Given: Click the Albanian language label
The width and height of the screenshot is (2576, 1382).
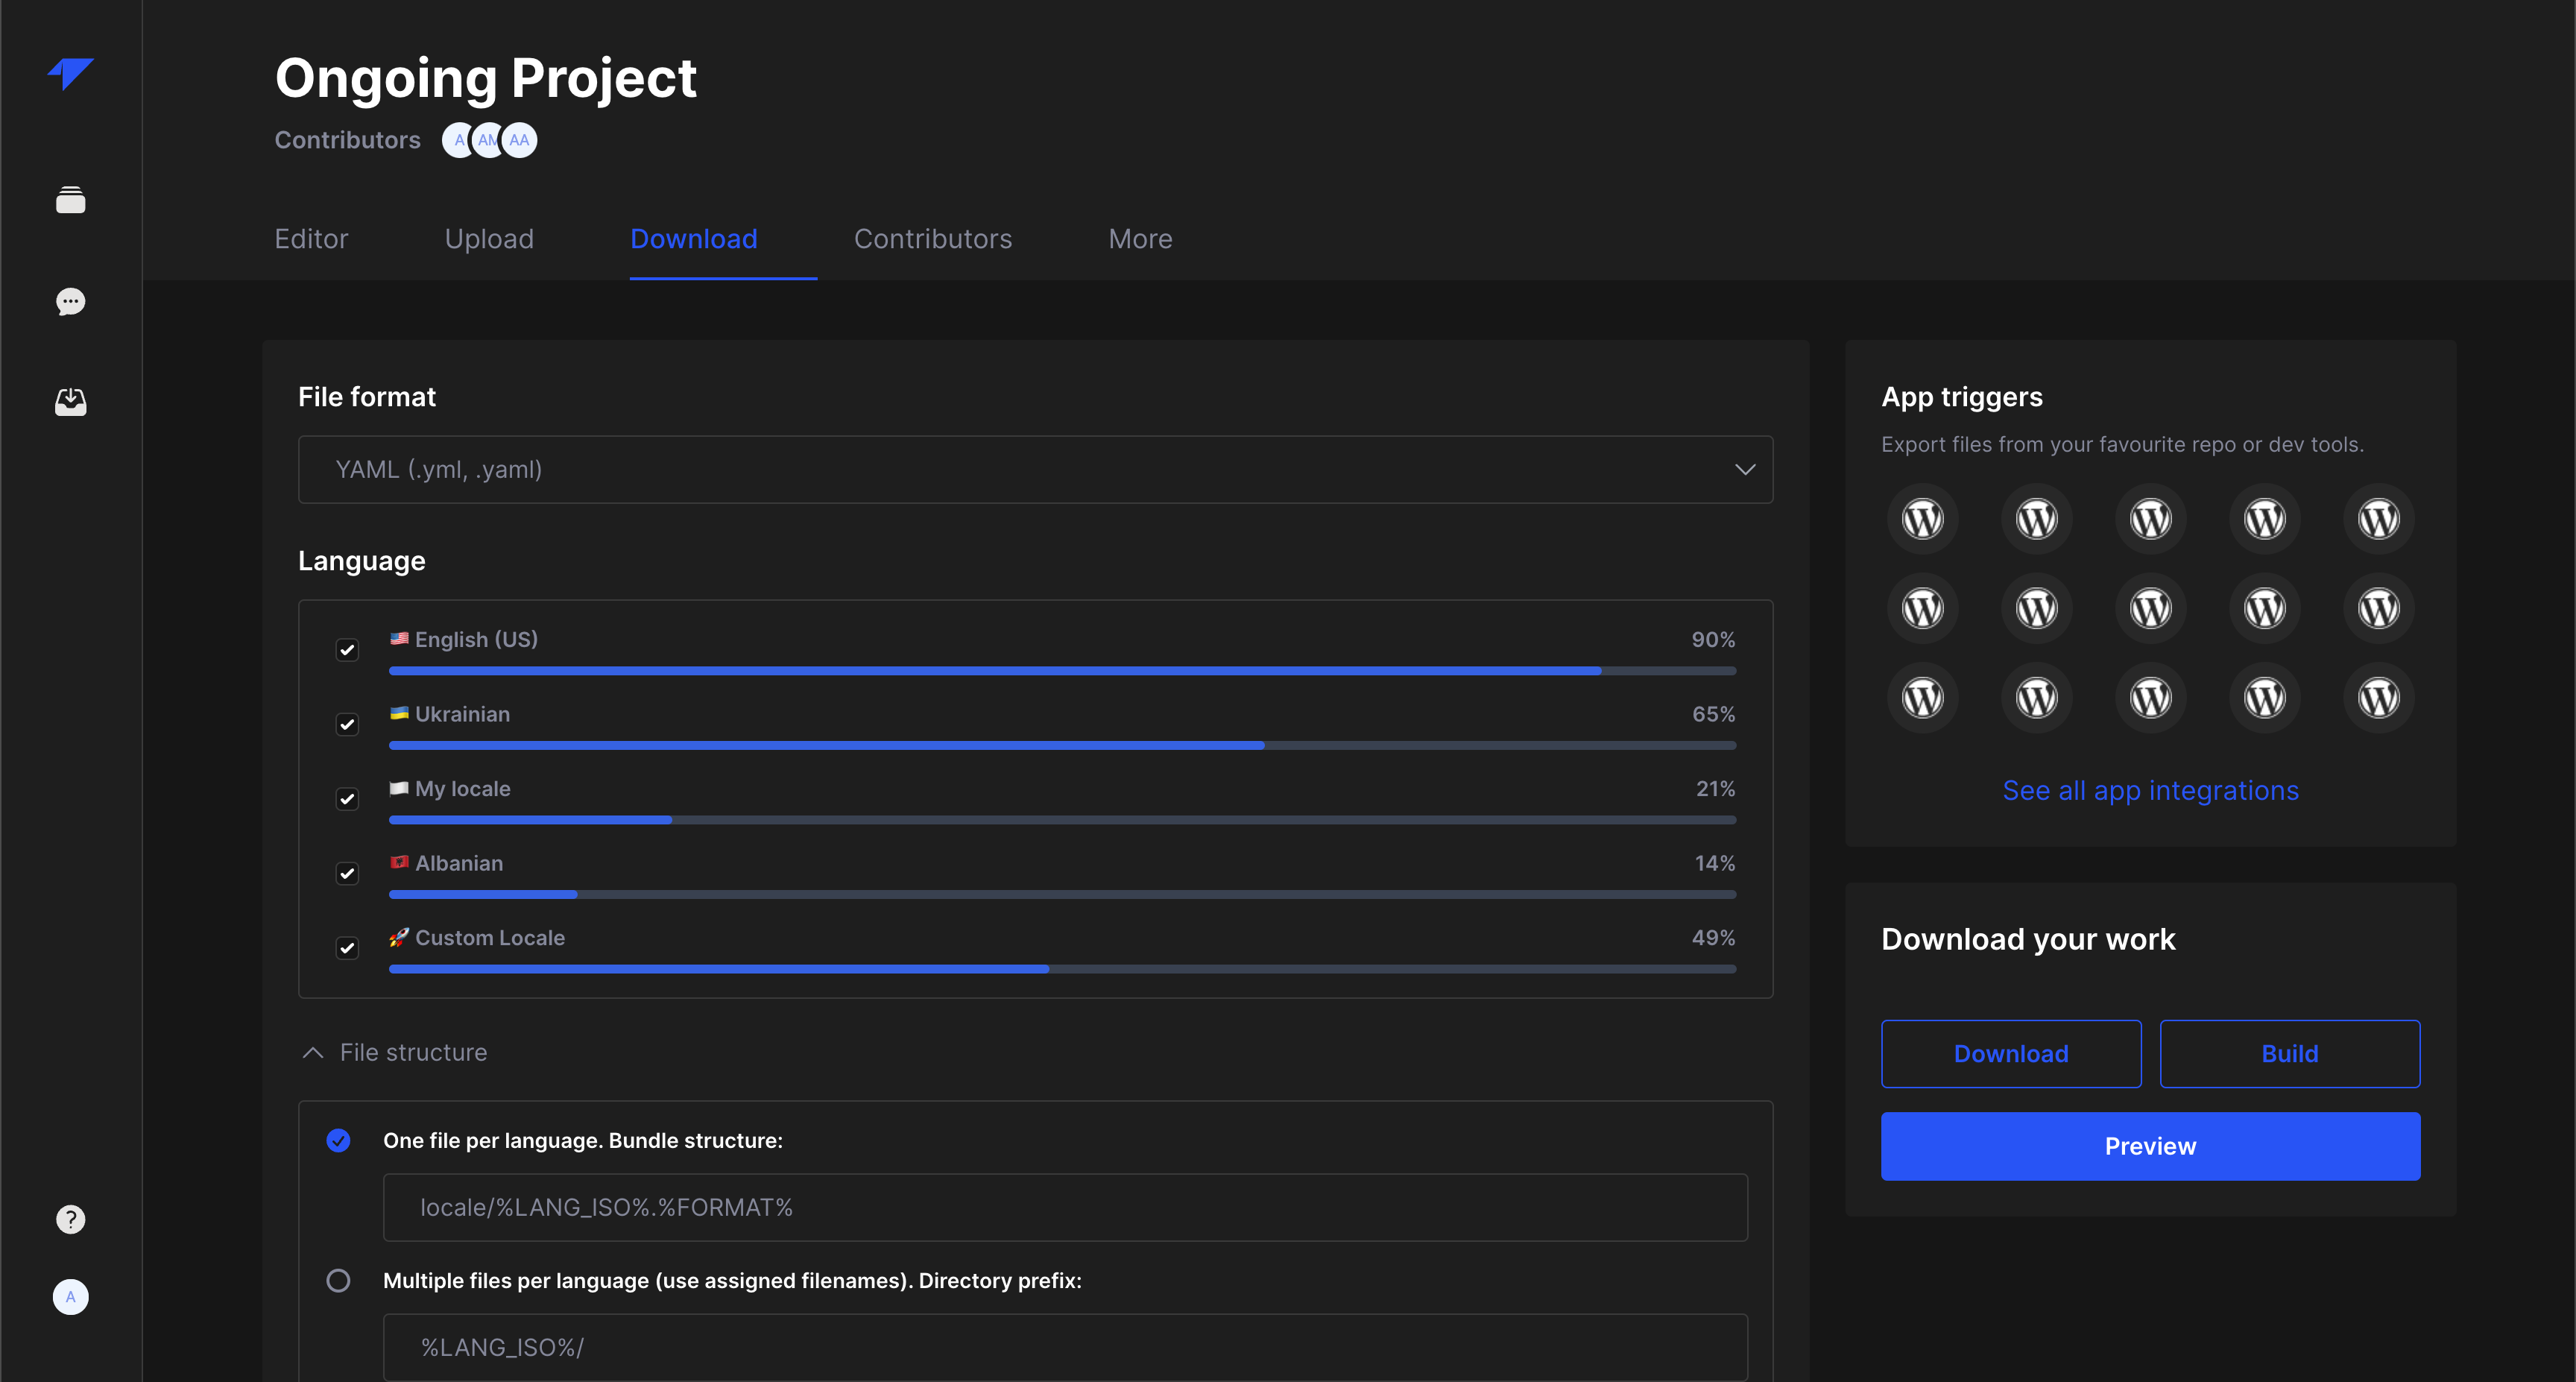Looking at the screenshot, I should (x=459, y=863).
